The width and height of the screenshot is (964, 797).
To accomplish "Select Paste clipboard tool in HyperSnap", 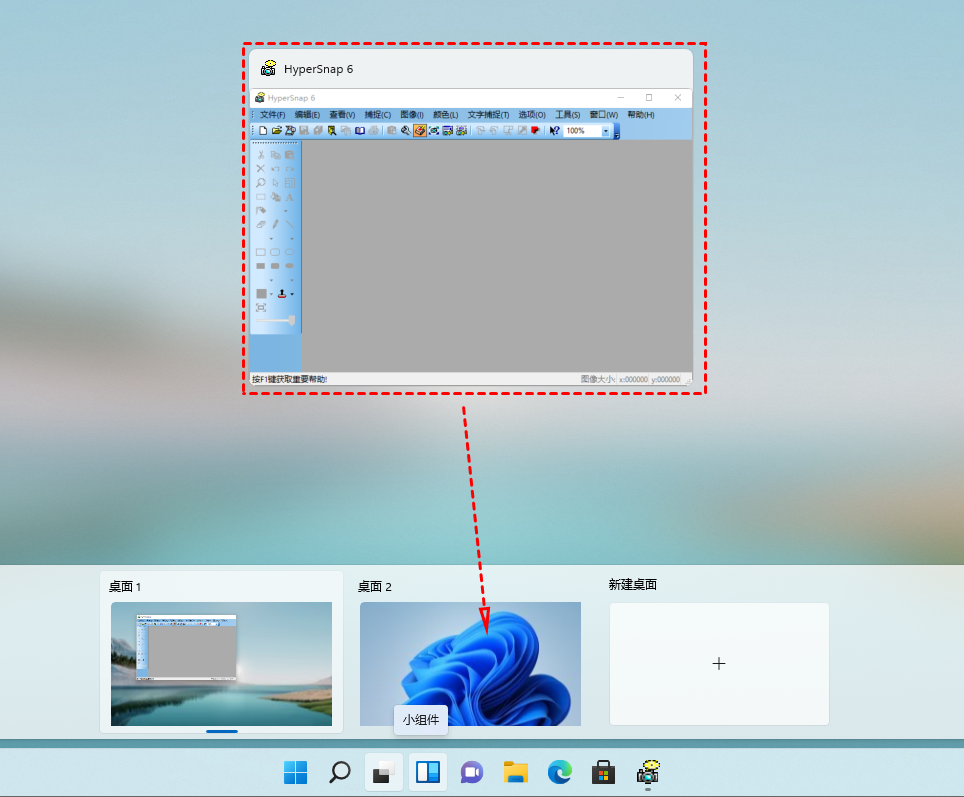I will pyautogui.click(x=290, y=155).
